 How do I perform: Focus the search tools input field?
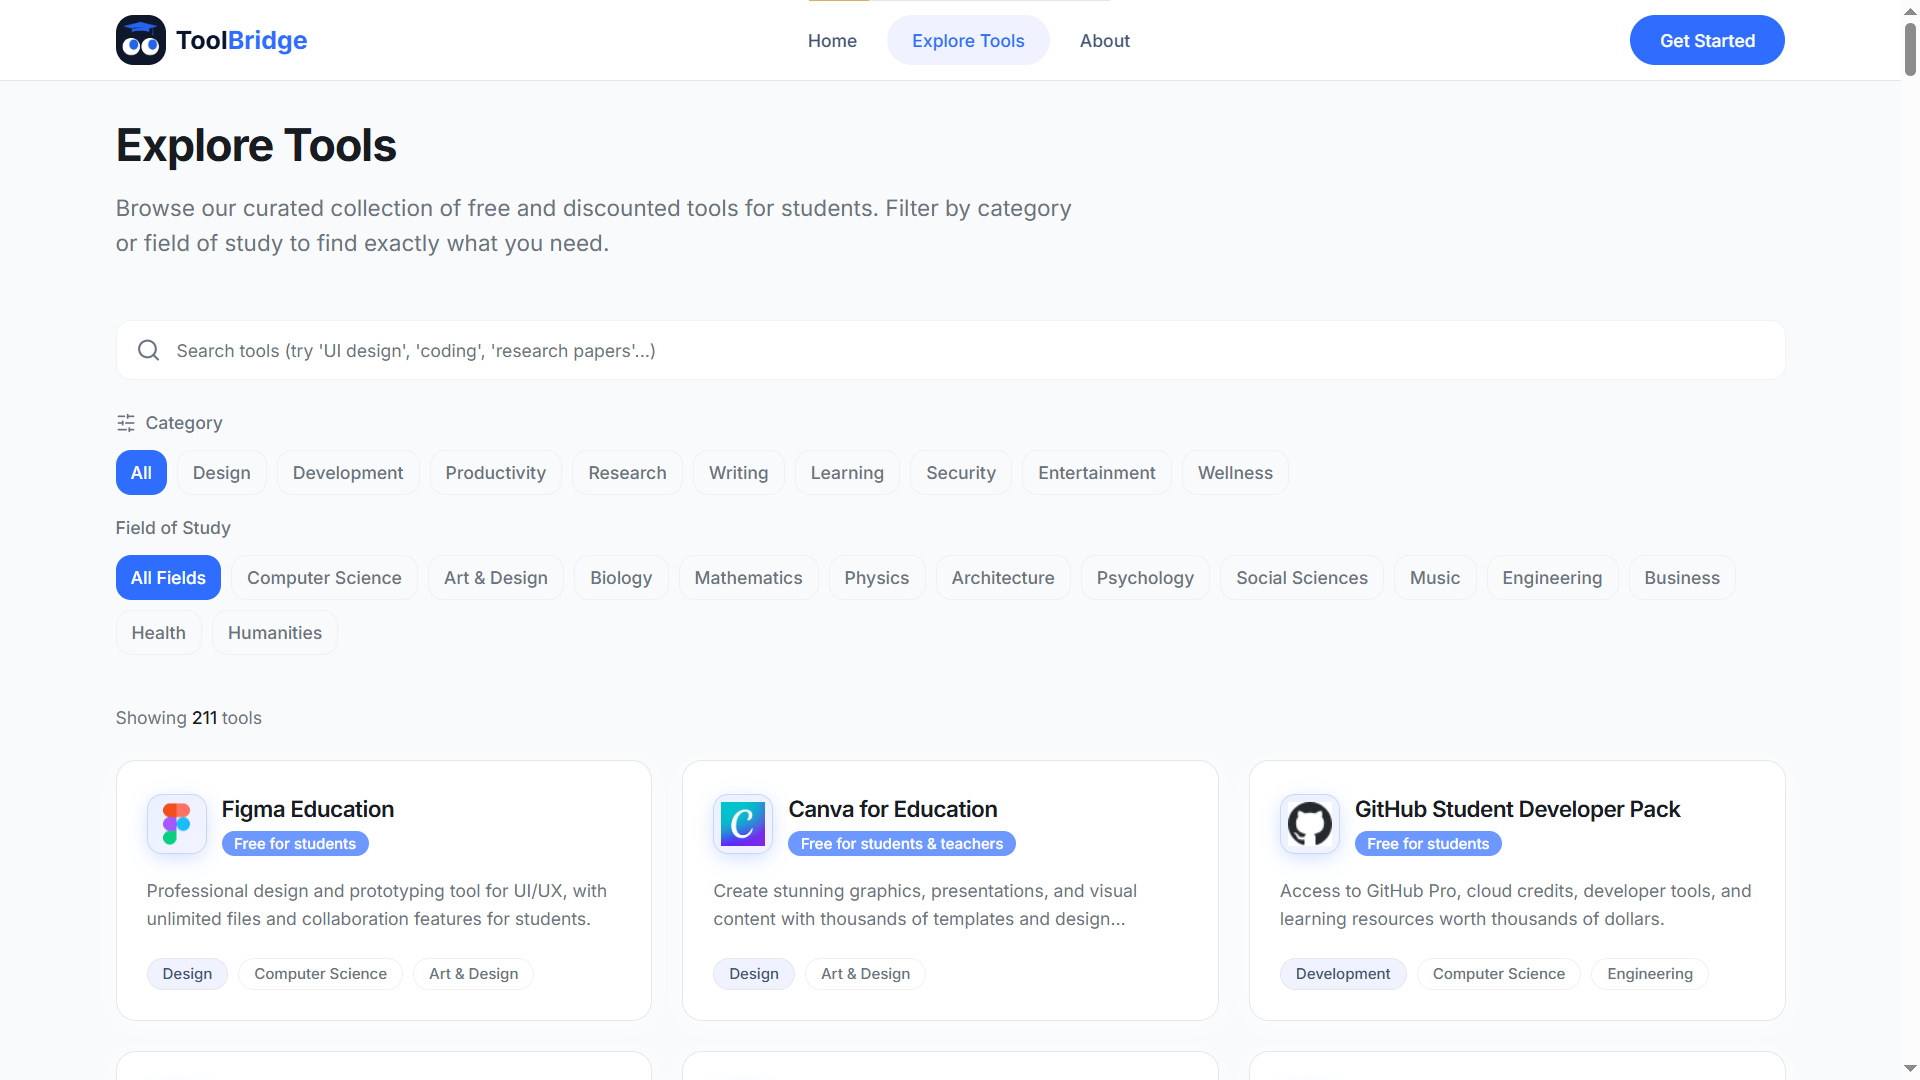pyautogui.click(x=960, y=350)
